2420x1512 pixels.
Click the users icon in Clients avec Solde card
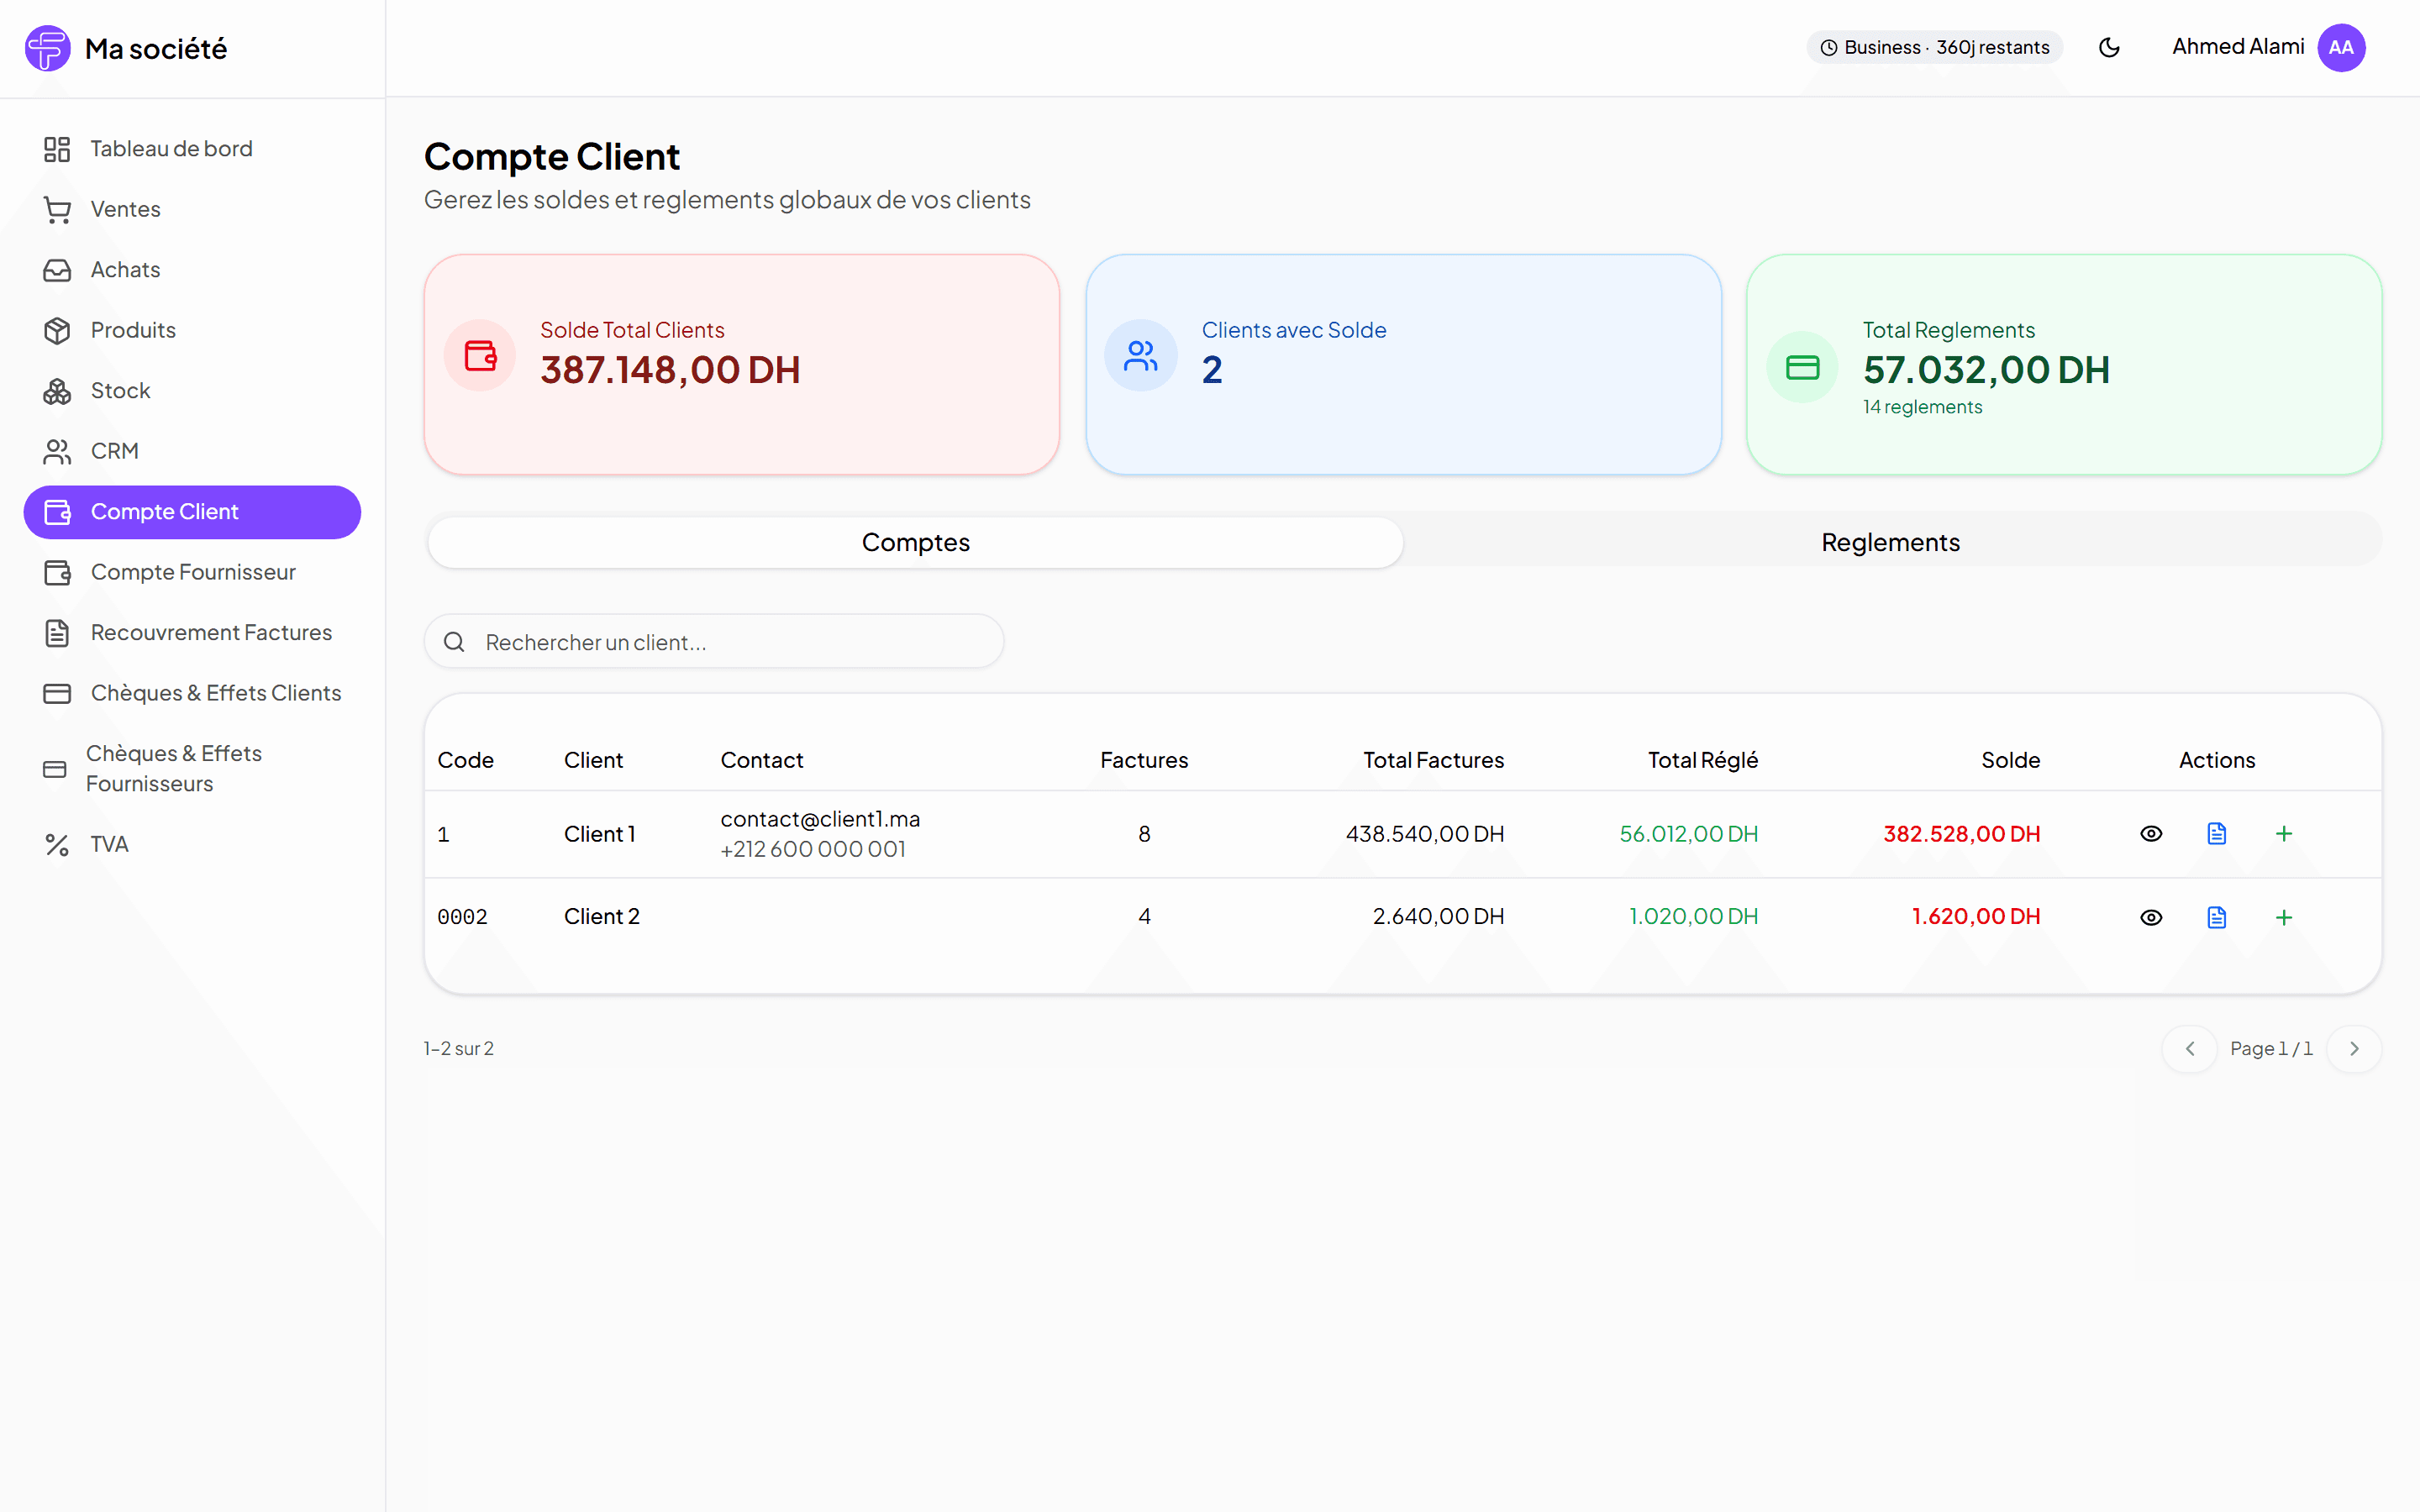[1141, 355]
